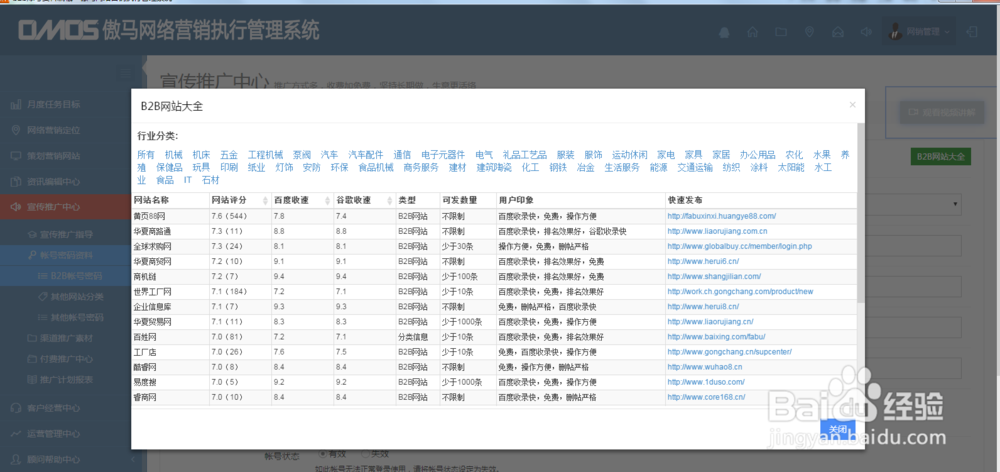Open the select dropdown arrow behind the dialog
The width and height of the screenshot is (1000, 472).
[955, 204]
